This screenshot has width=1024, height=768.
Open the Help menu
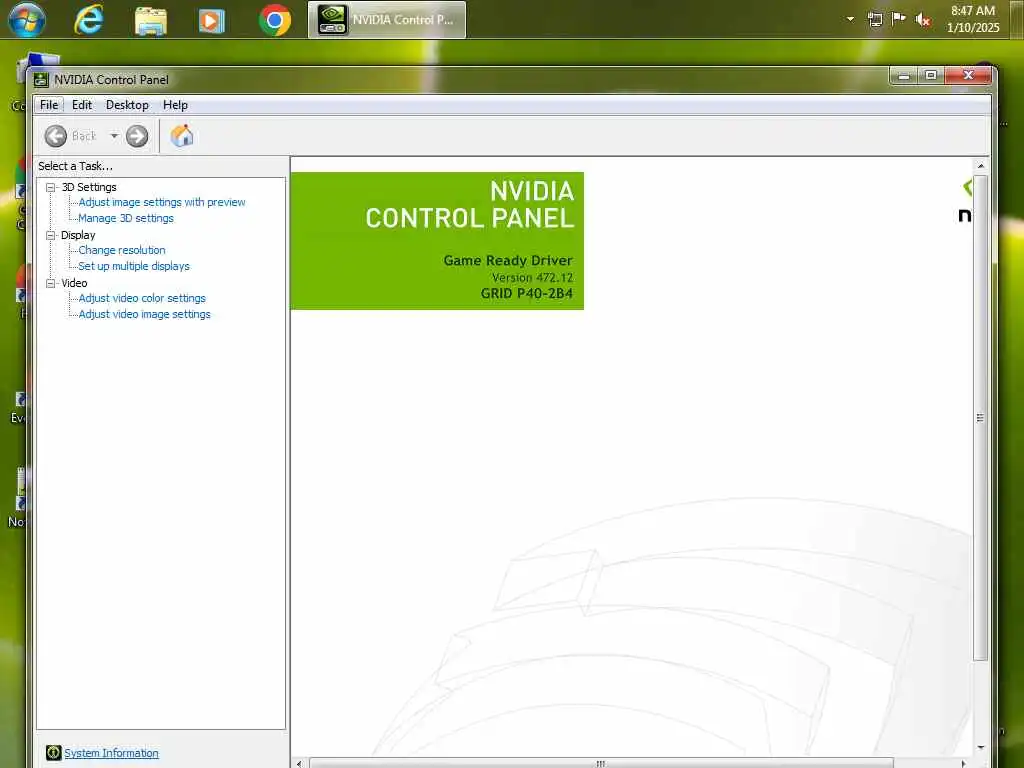(175, 104)
